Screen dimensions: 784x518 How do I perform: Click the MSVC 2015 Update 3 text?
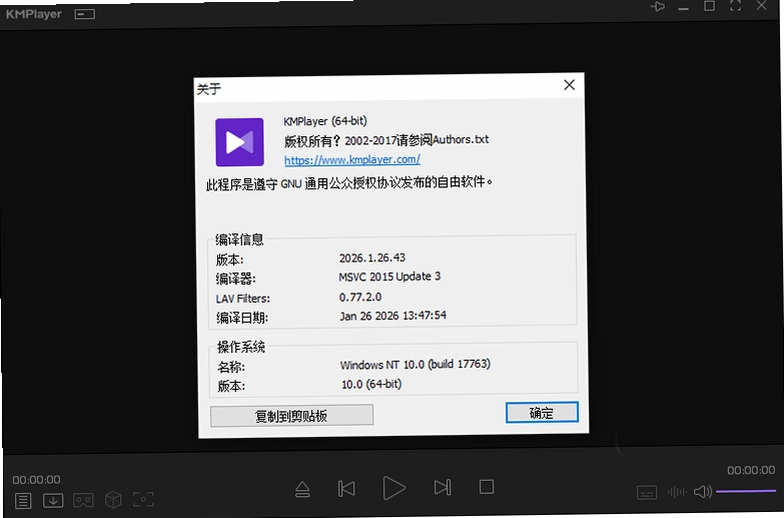(x=390, y=277)
